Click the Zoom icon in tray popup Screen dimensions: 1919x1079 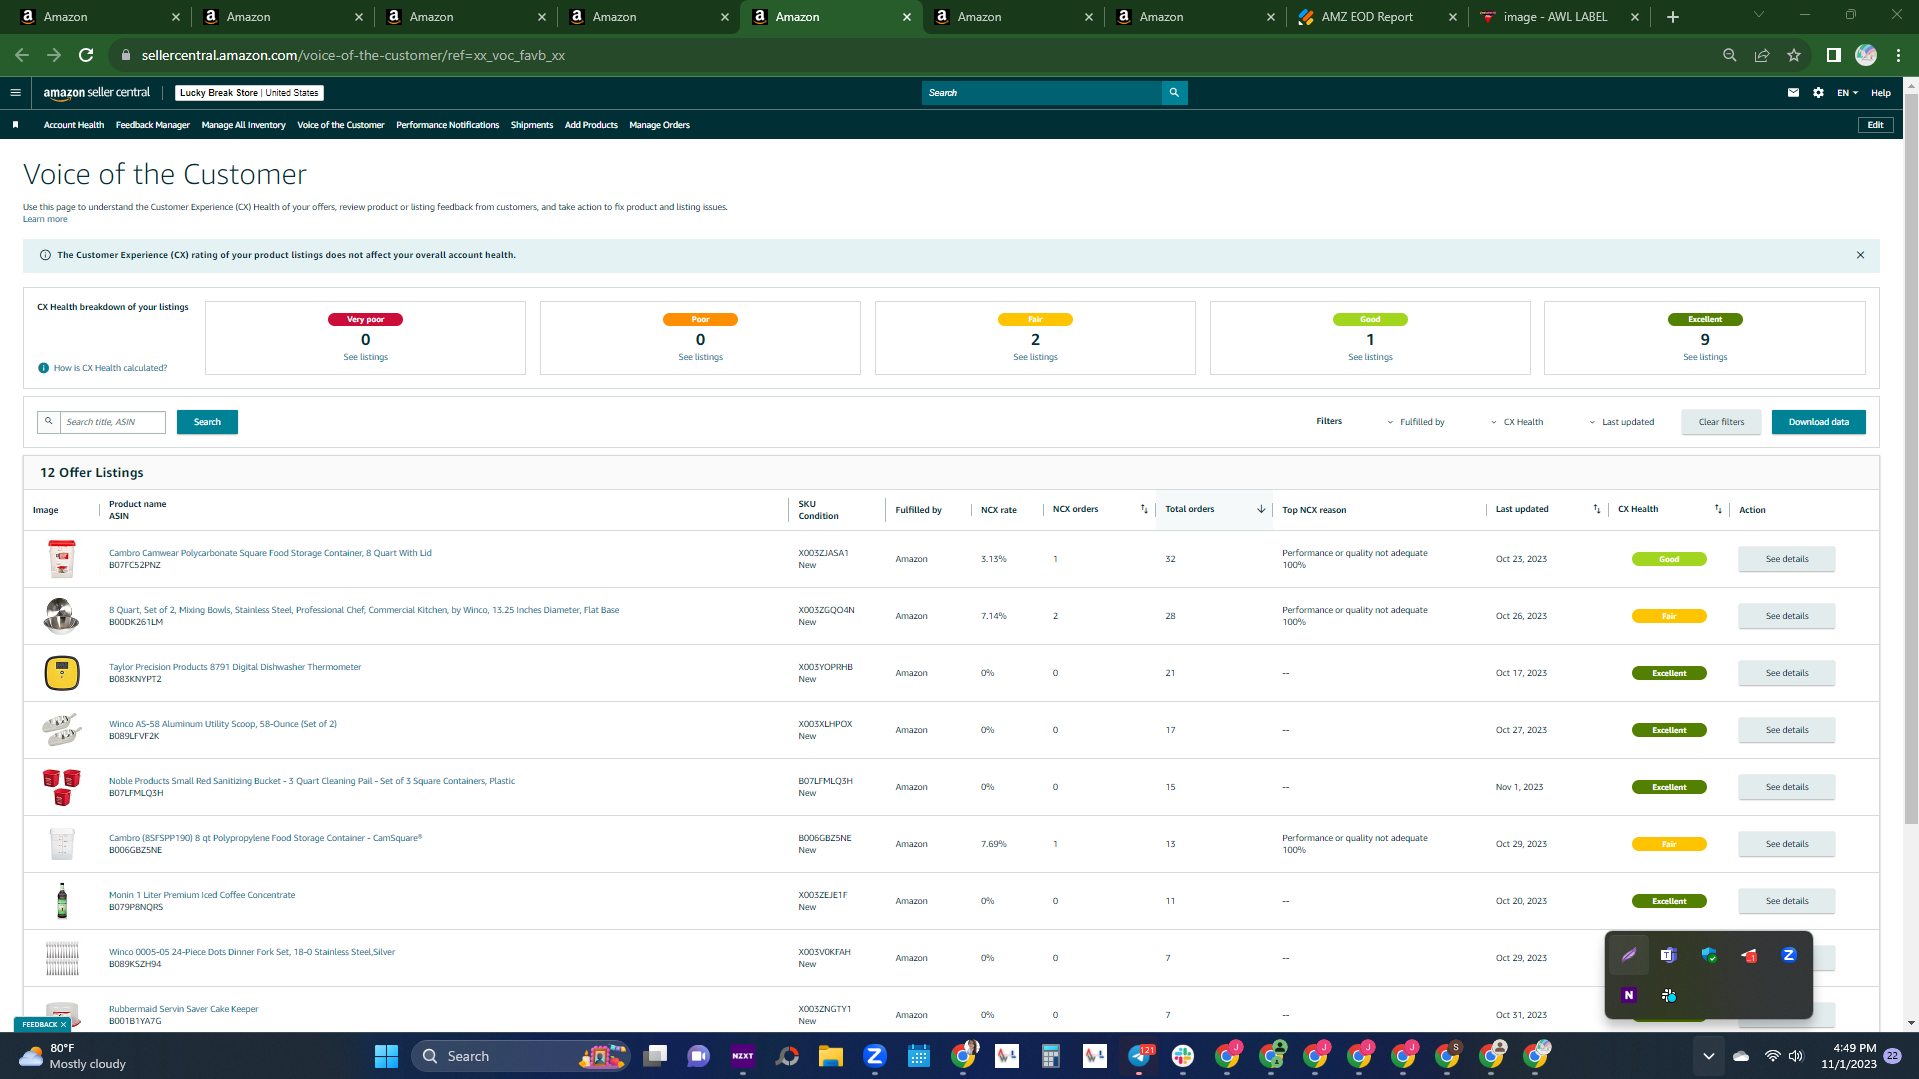[1789, 955]
